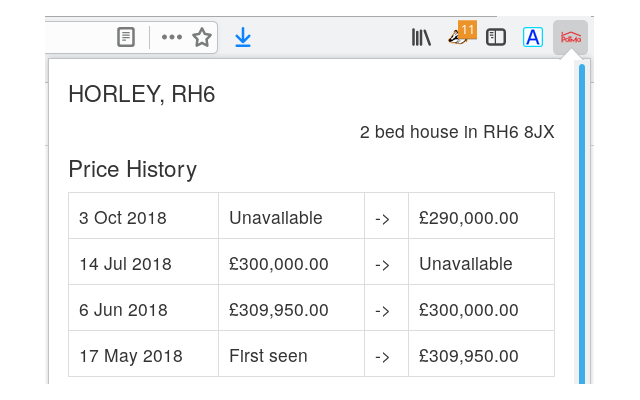Click the £309,950.00 cell in 6 Jun row
Viewport: 640px width, 400px height.
pos(291,308)
